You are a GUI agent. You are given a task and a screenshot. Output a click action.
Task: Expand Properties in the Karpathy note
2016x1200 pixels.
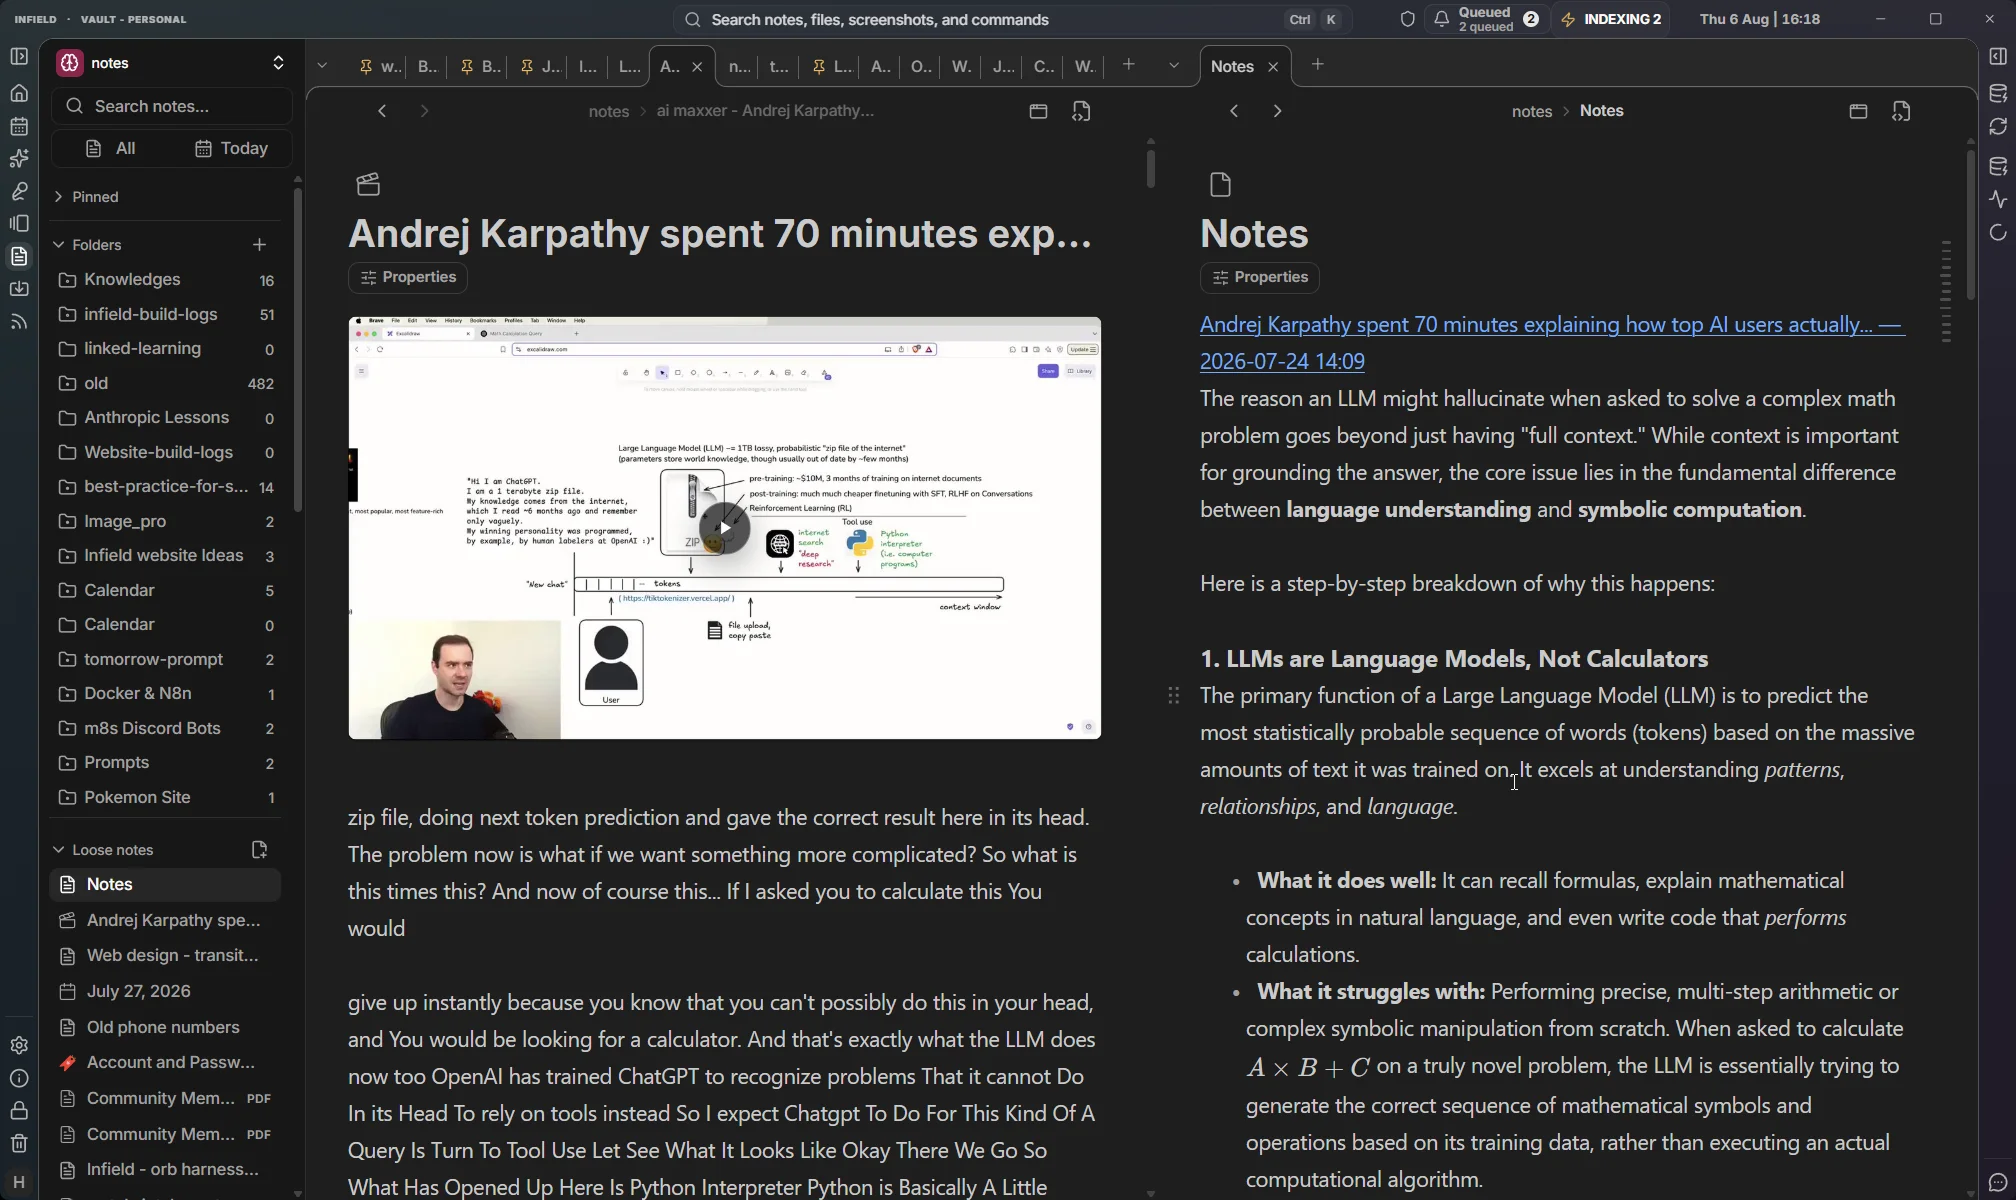coord(408,278)
